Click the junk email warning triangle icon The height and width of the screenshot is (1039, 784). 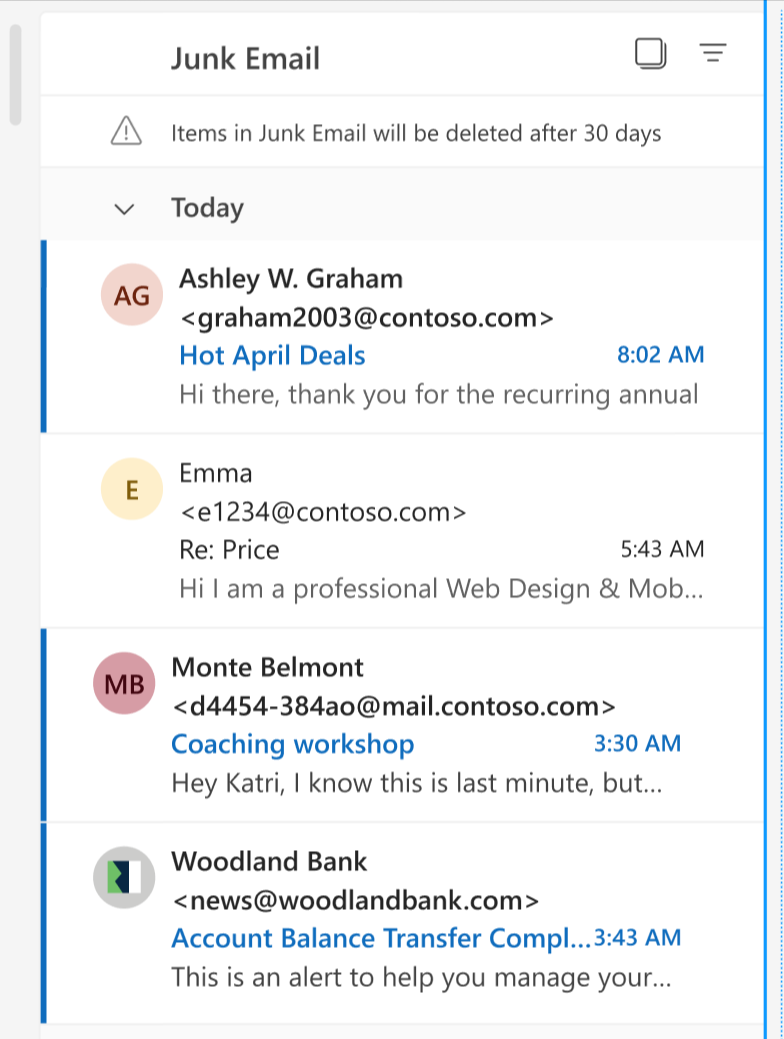pos(126,132)
